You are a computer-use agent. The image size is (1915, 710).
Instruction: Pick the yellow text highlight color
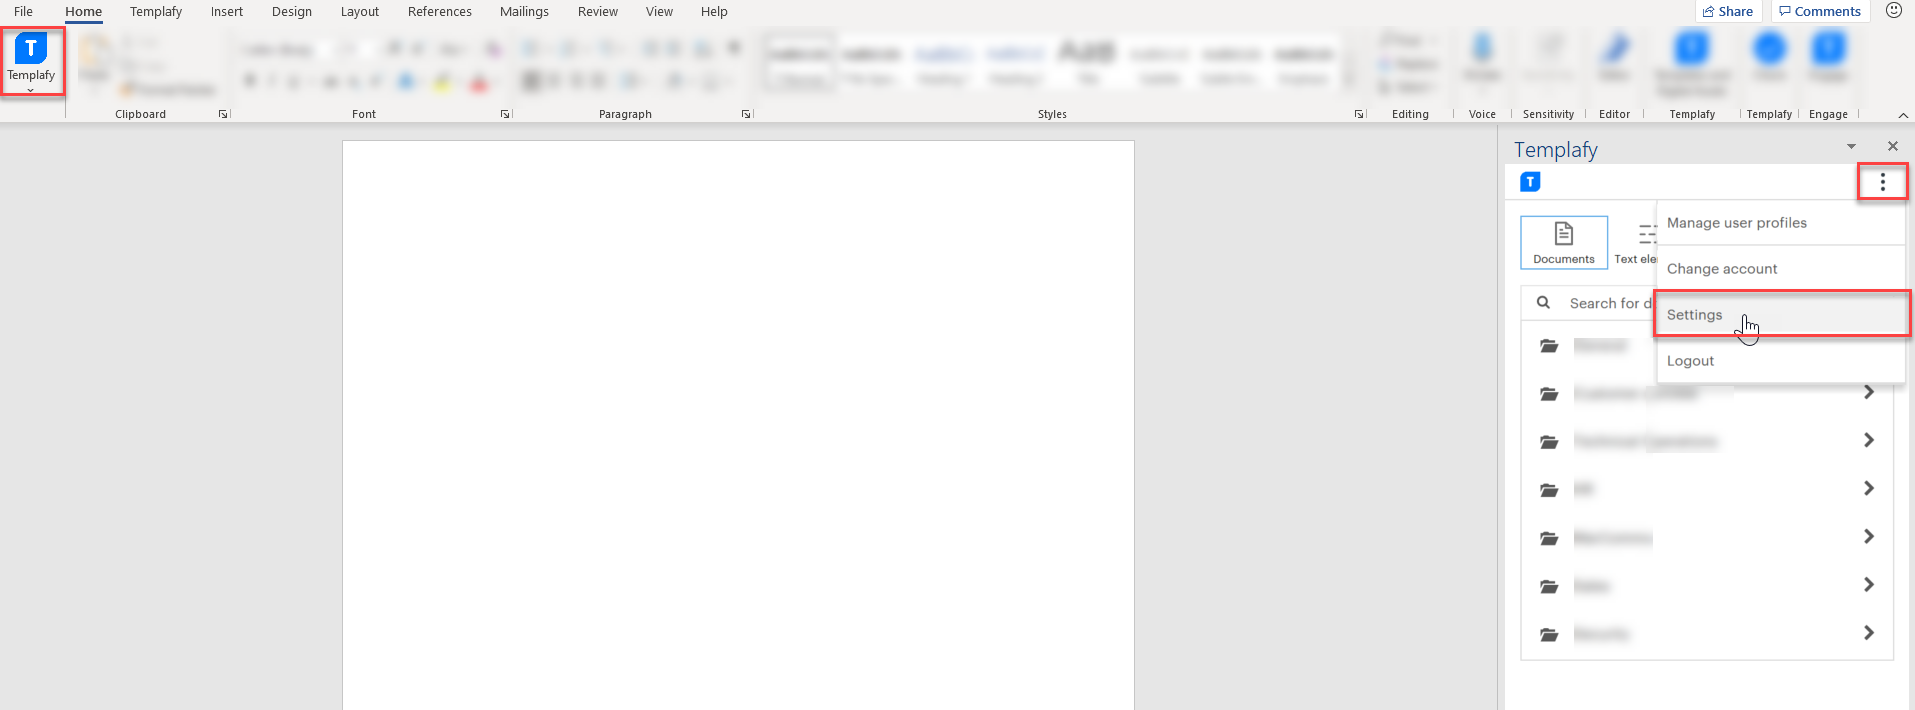pyautogui.click(x=443, y=82)
